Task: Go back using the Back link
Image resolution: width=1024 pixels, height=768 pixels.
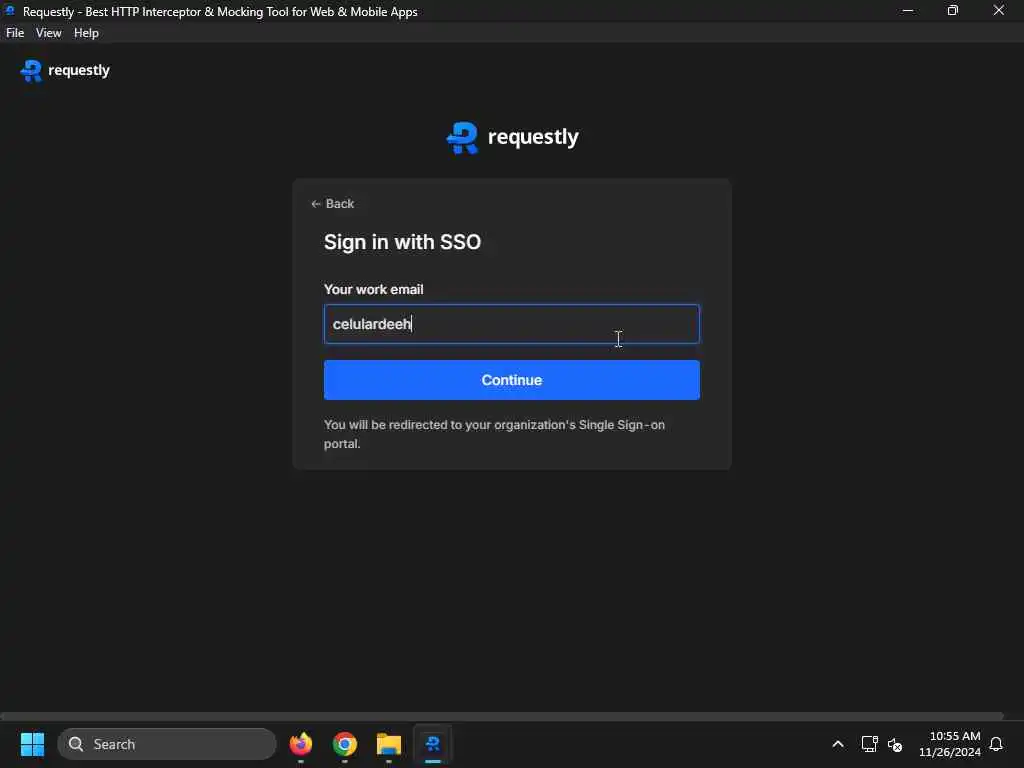Action: coord(332,204)
